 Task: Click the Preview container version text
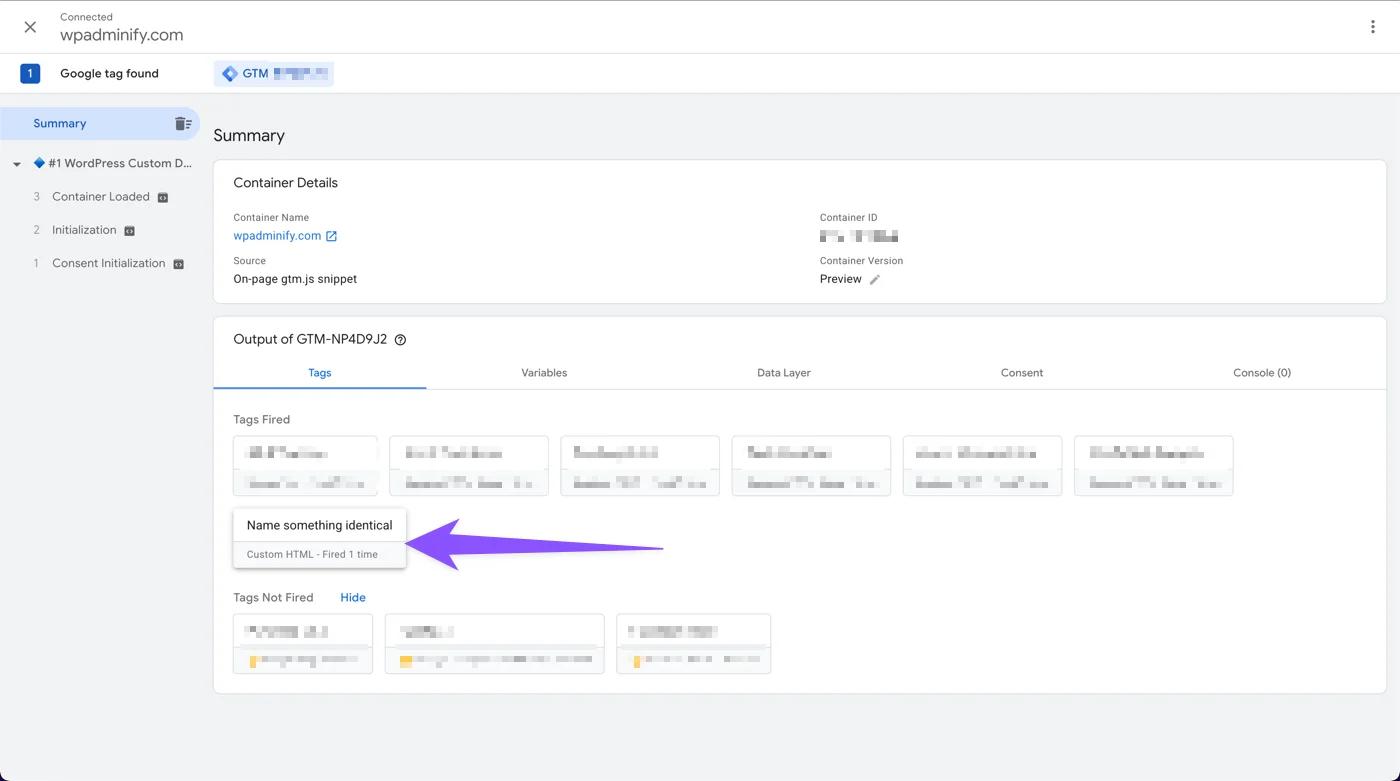[840, 279]
